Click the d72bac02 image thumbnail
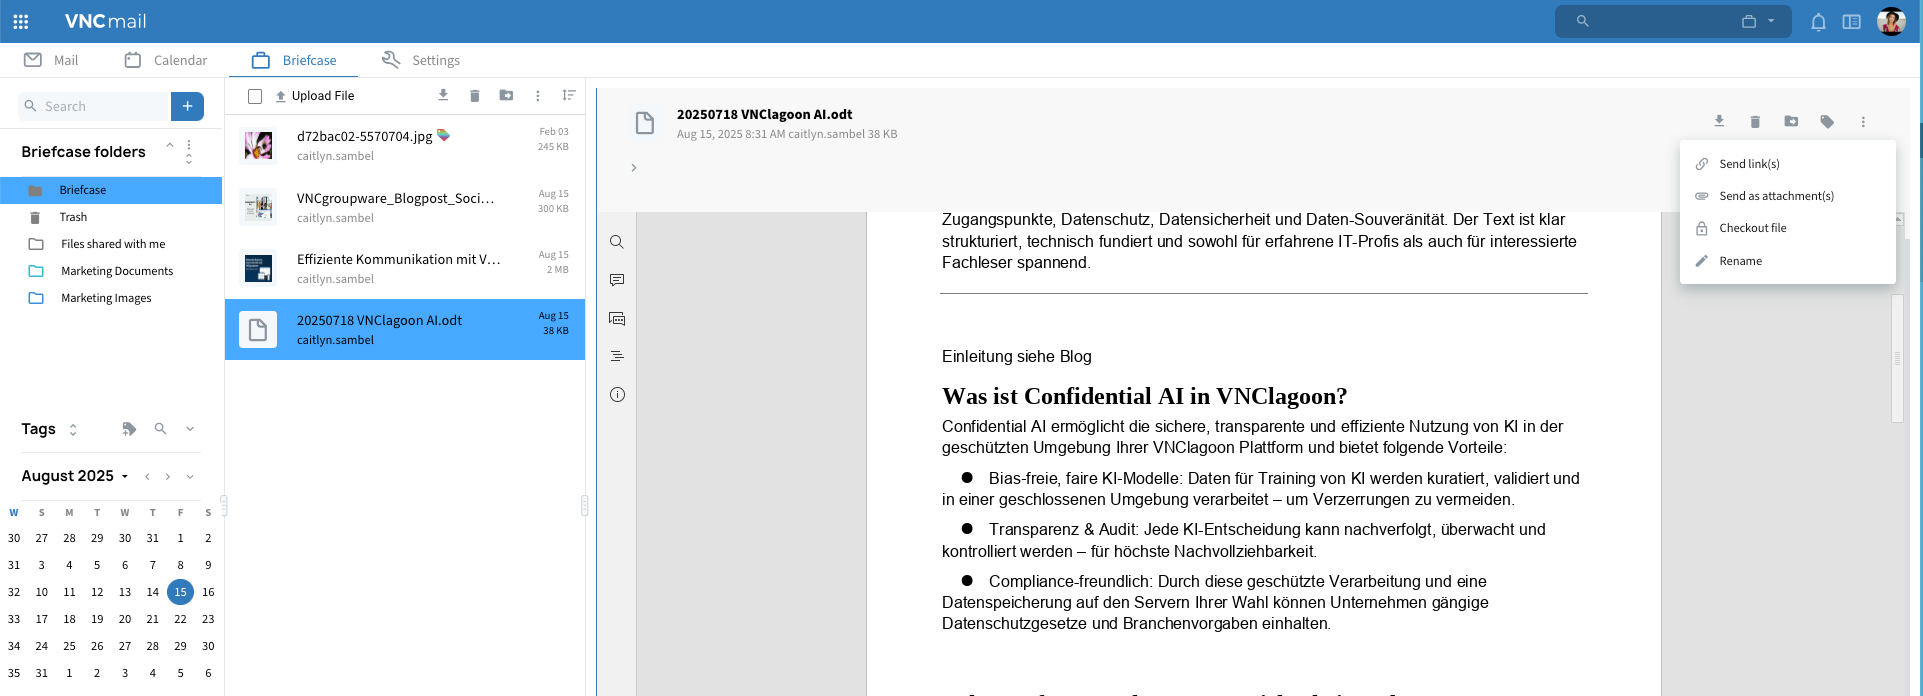 (x=258, y=146)
